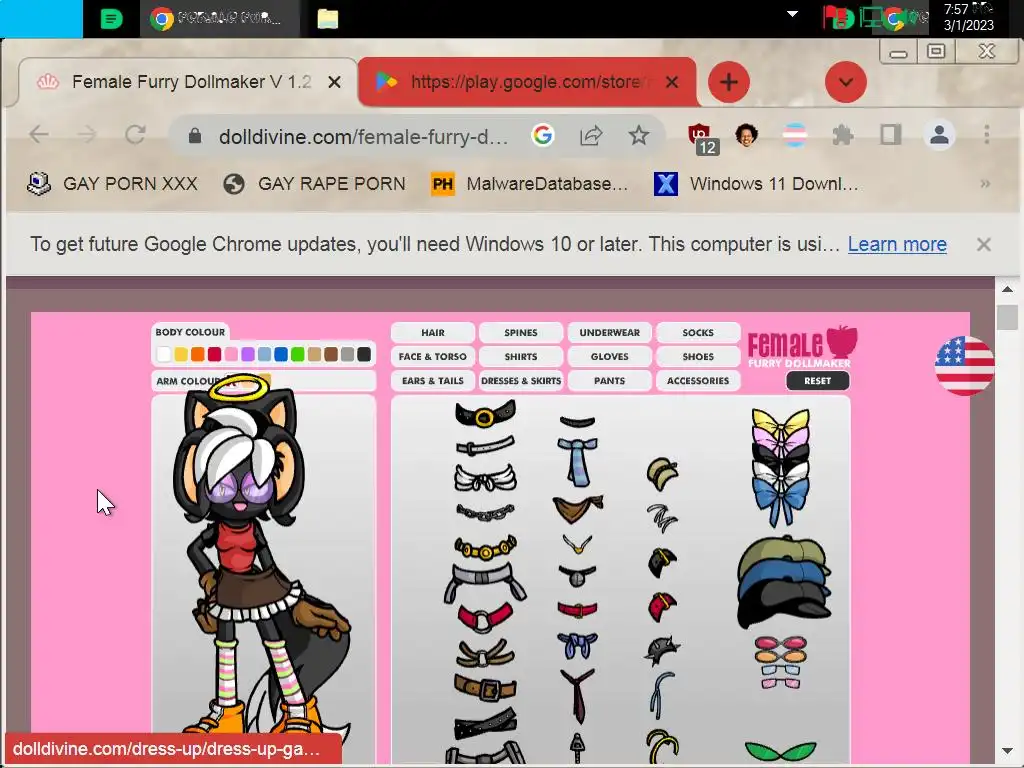Add the orange round sunglasses

click(780, 656)
